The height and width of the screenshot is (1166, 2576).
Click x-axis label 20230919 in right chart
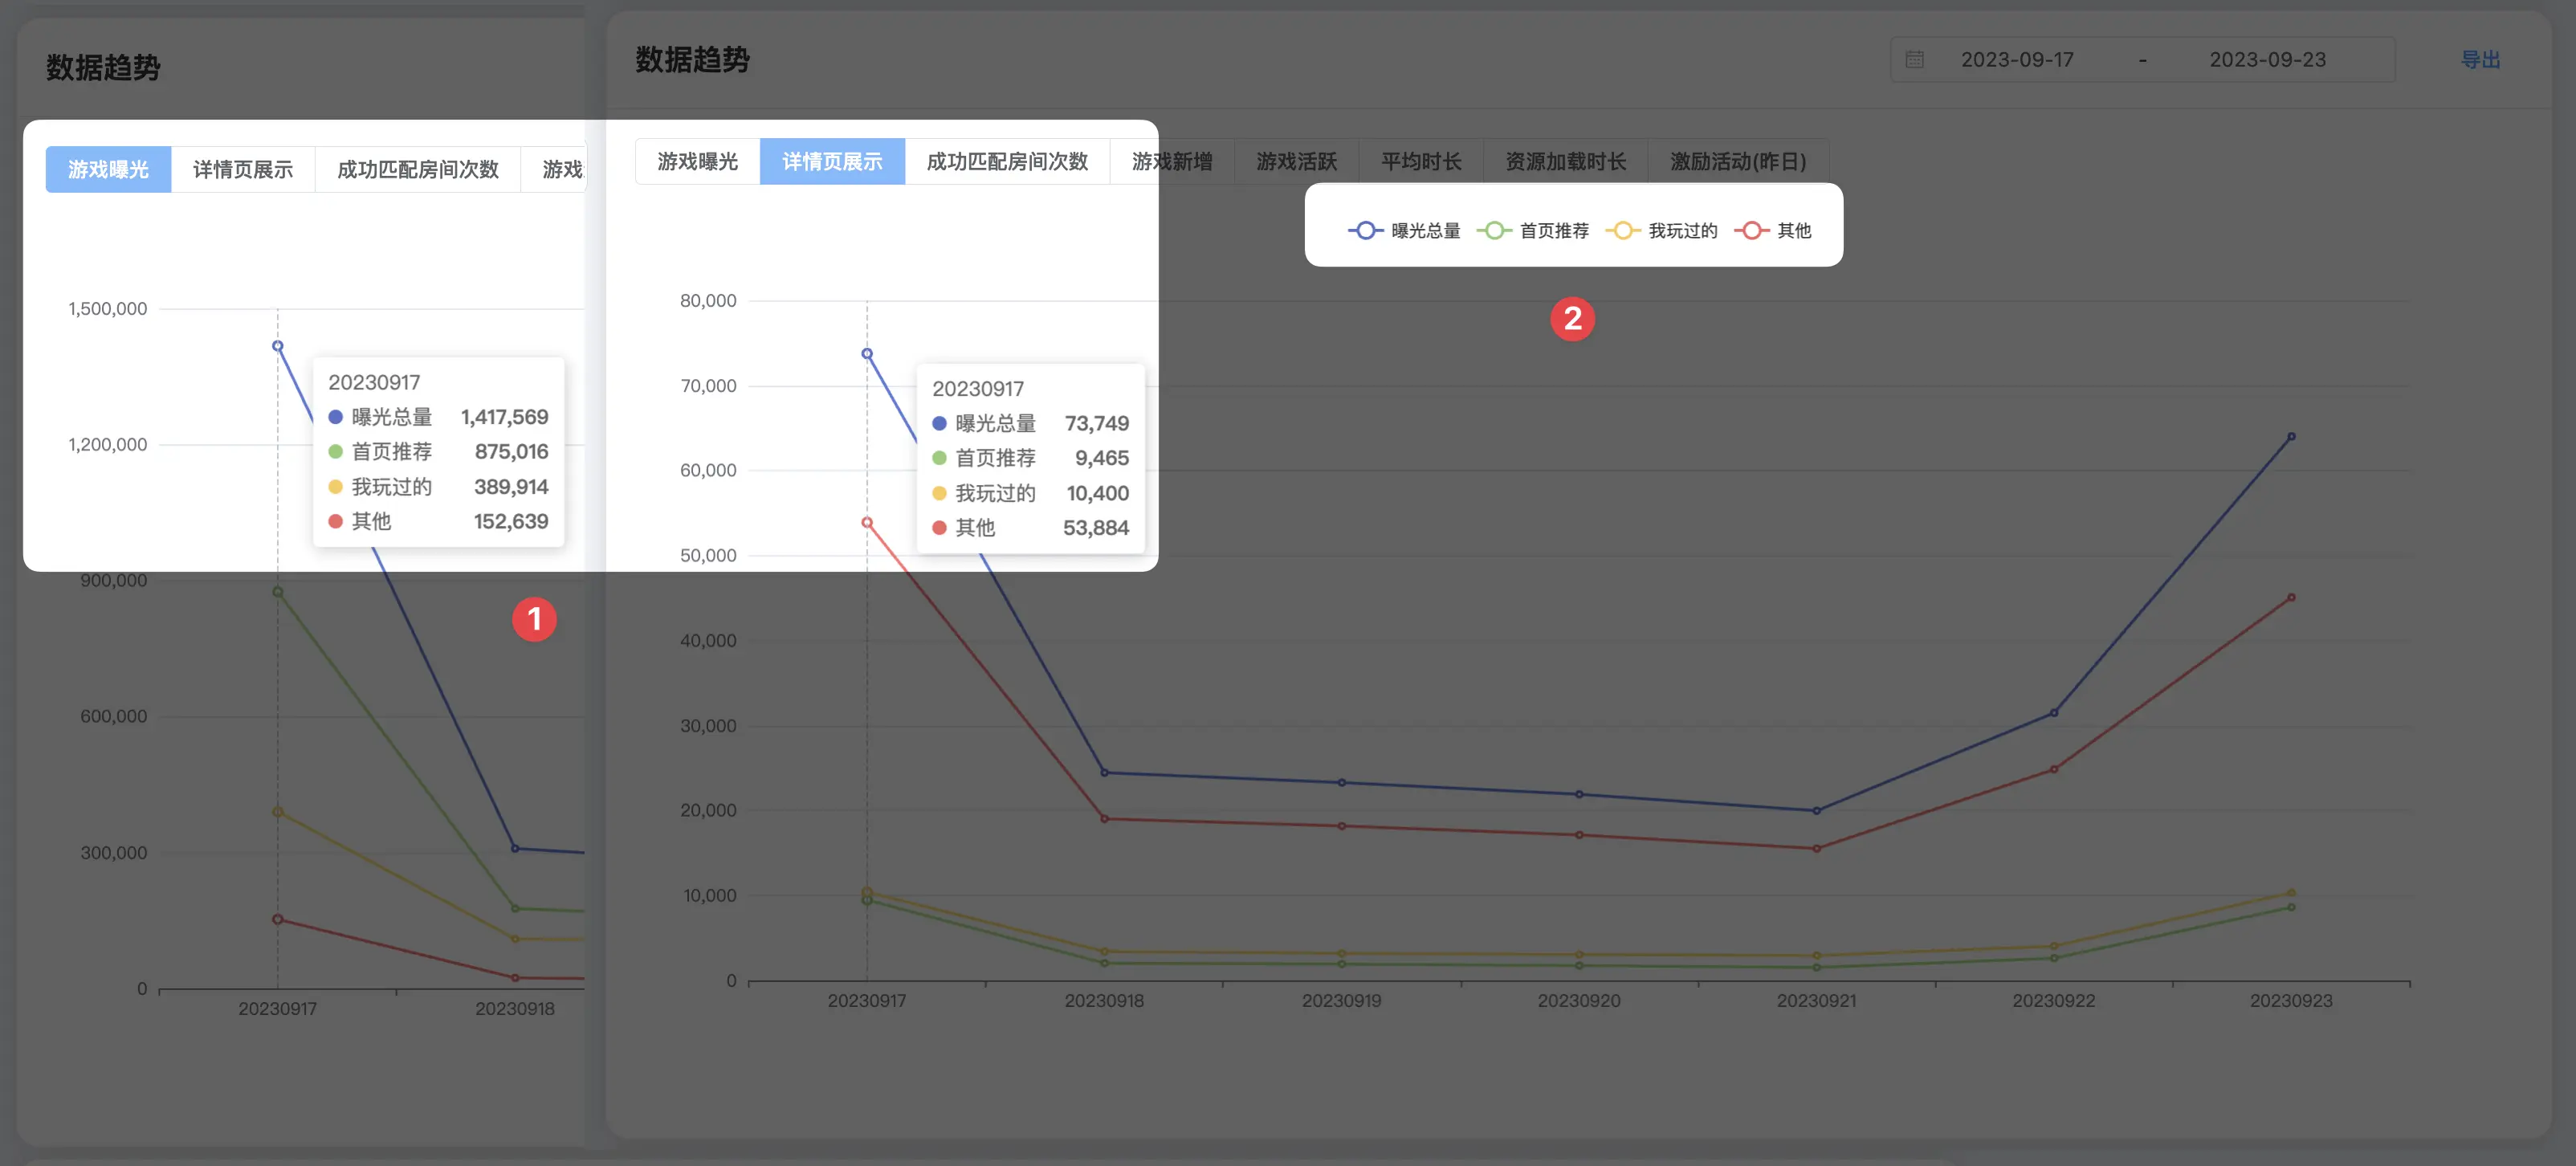(1342, 1001)
